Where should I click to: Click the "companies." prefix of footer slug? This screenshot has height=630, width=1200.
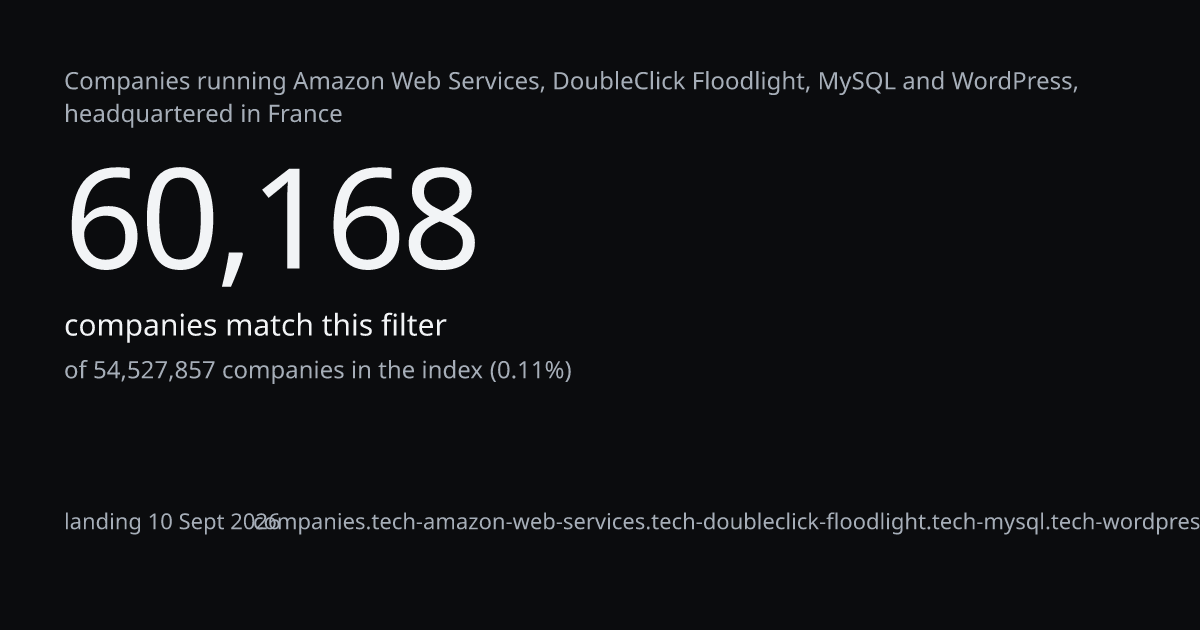(x=313, y=522)
